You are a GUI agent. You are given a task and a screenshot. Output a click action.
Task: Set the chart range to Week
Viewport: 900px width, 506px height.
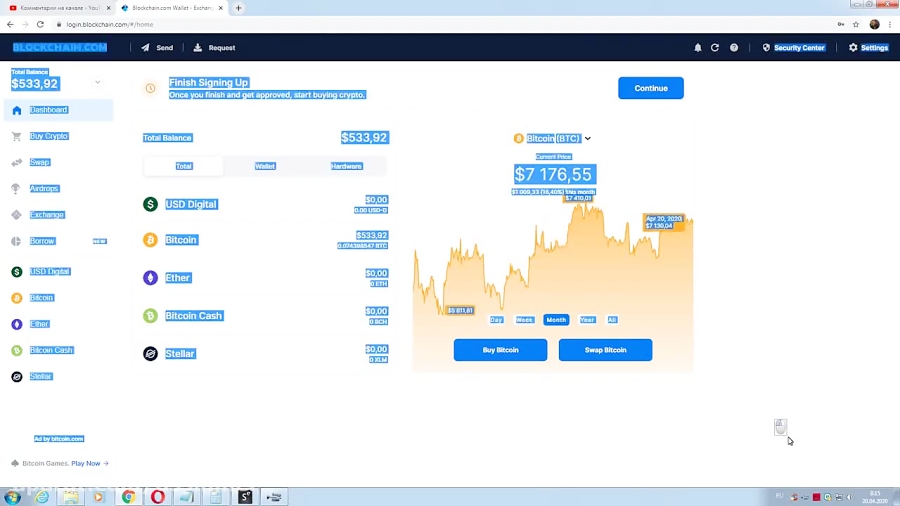(x=524, y=320)
